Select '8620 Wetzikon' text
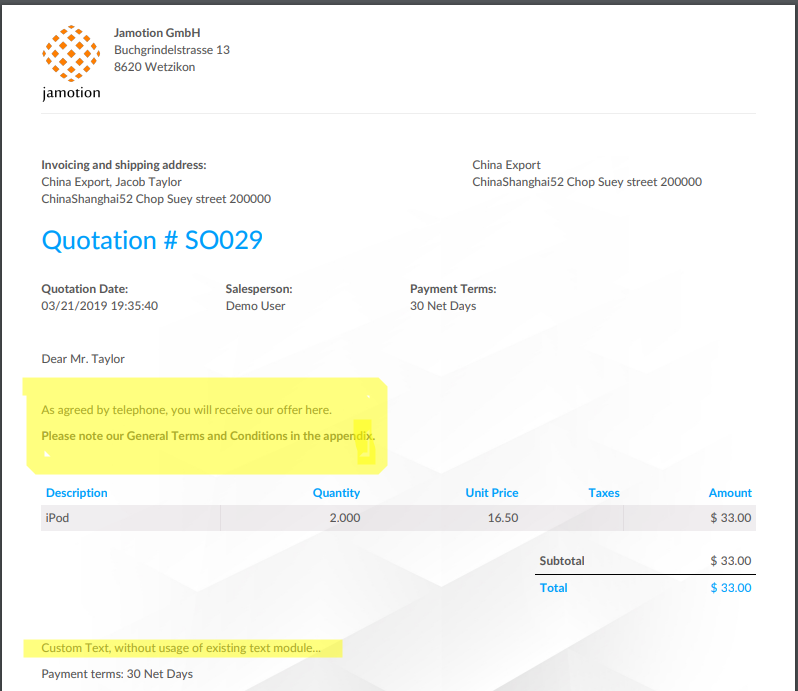 click(154, 67)
